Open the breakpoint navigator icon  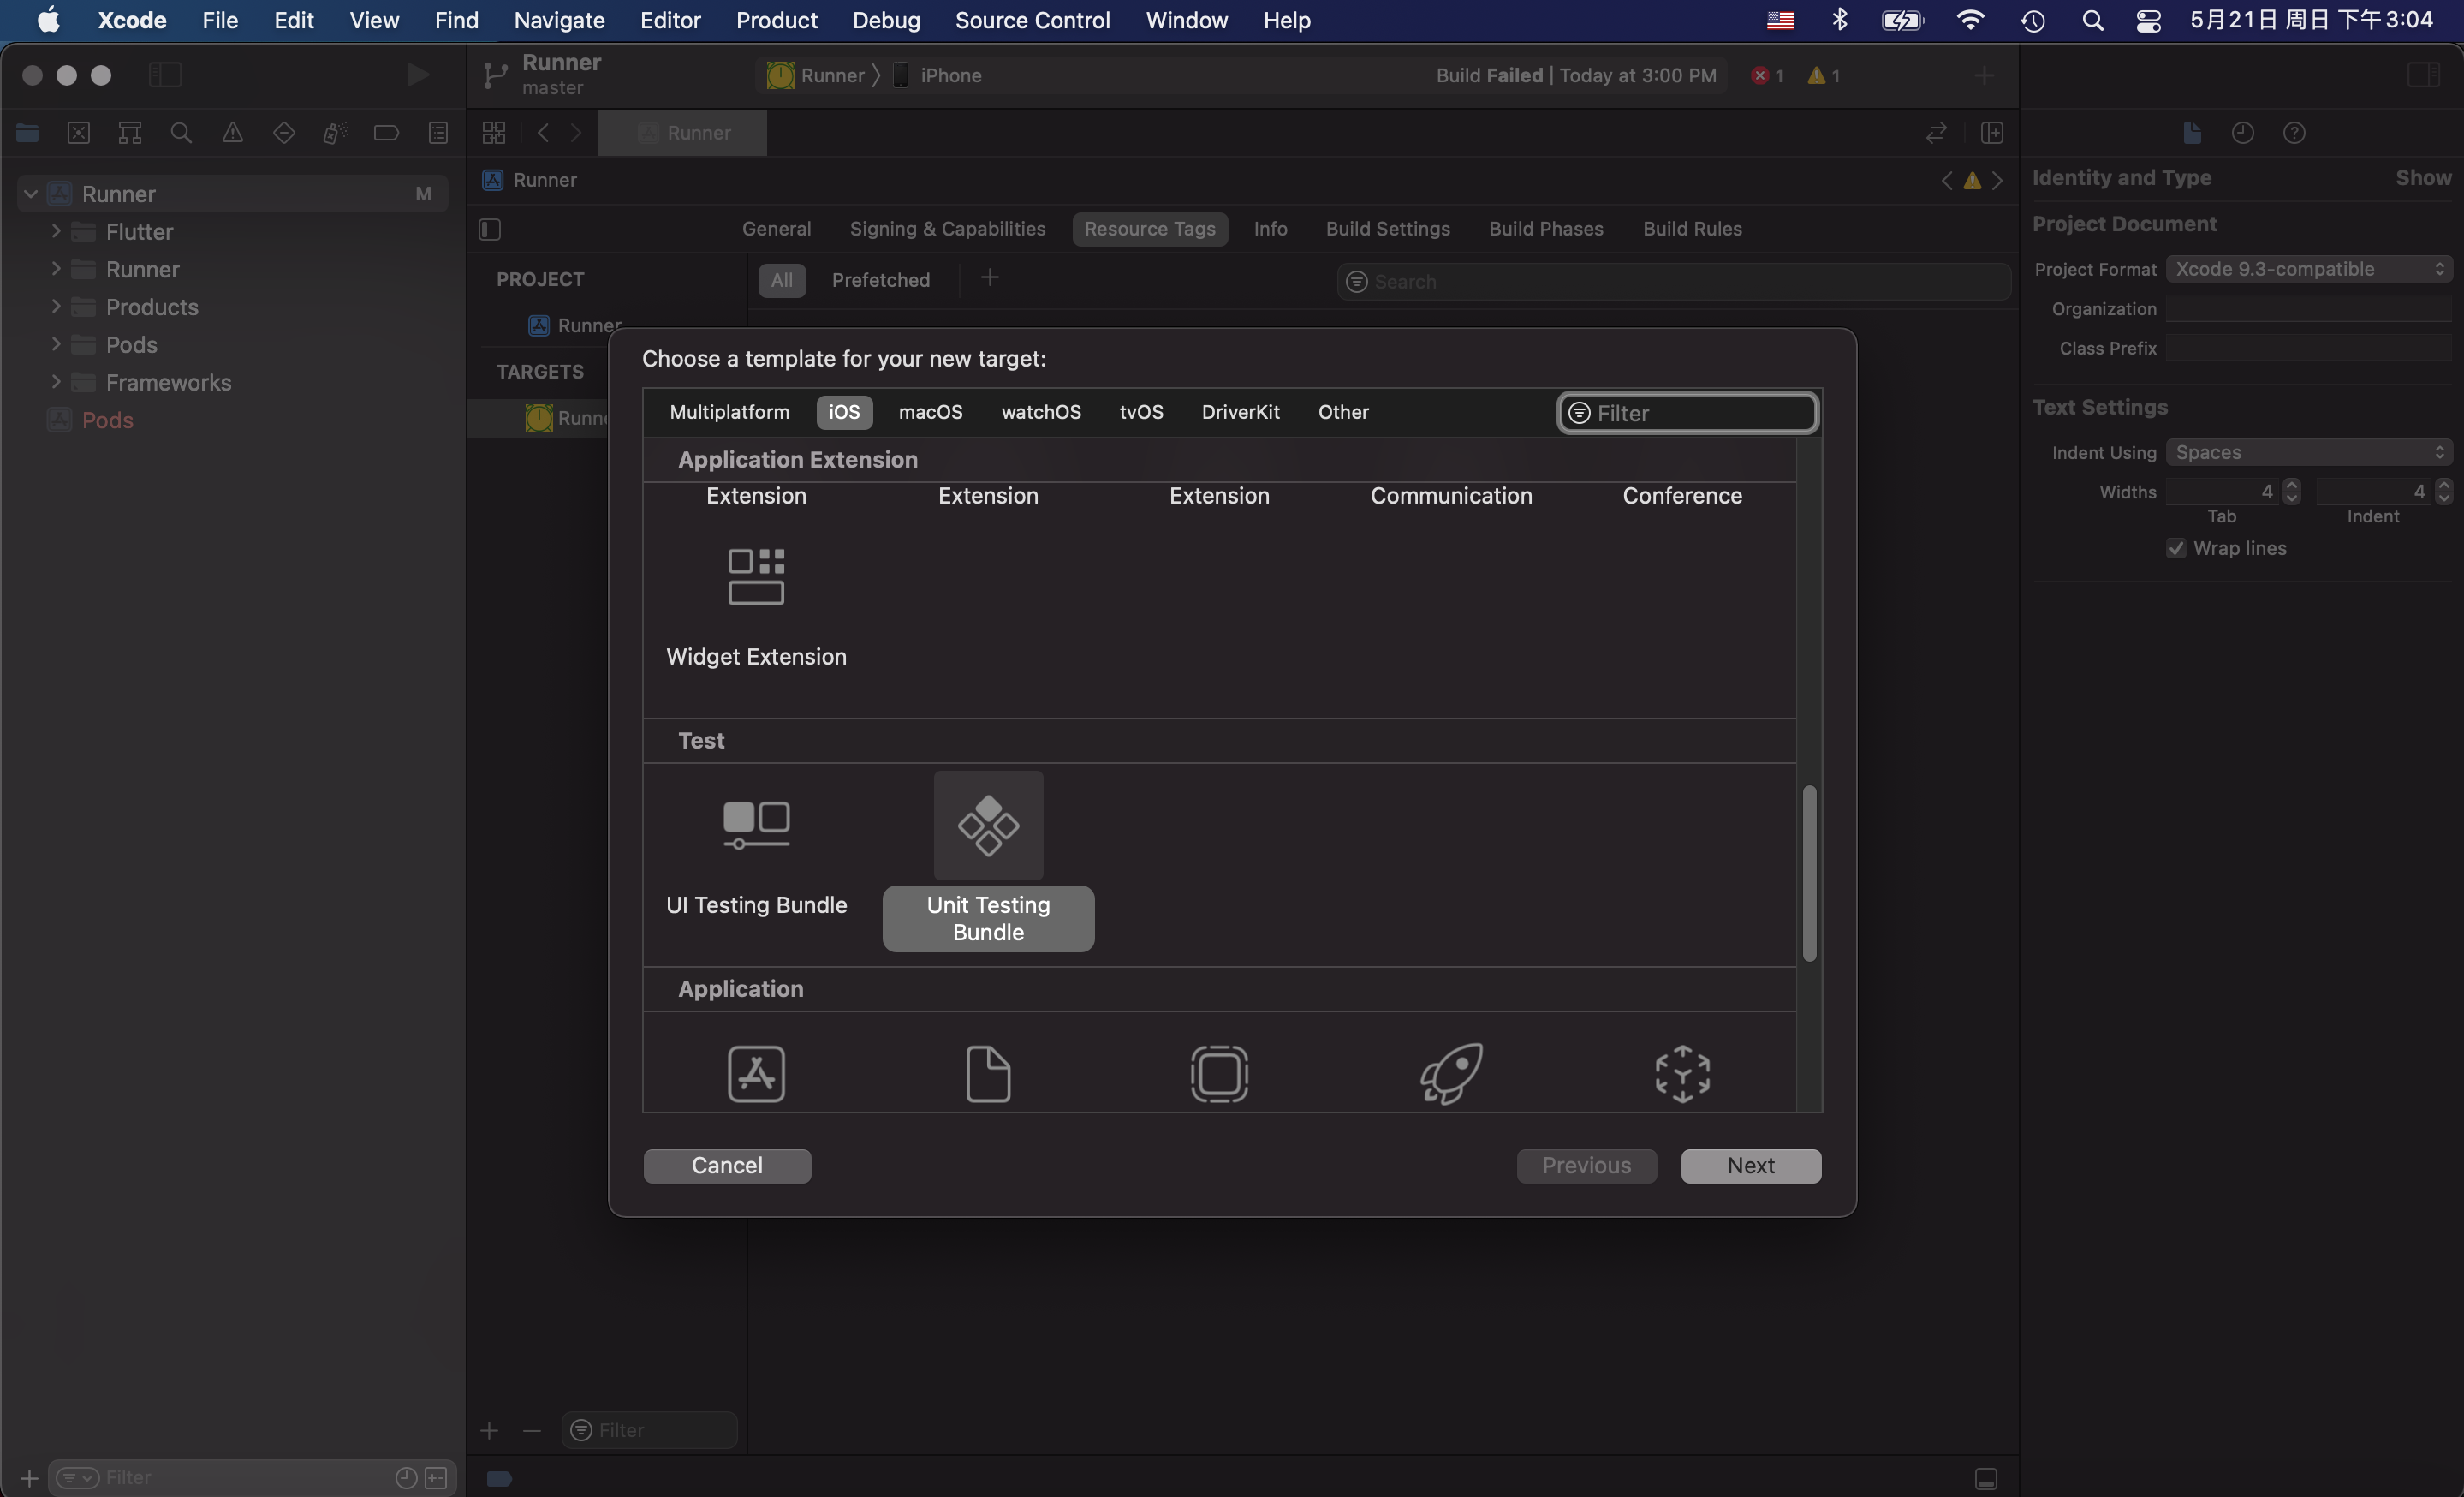[386, 132]
